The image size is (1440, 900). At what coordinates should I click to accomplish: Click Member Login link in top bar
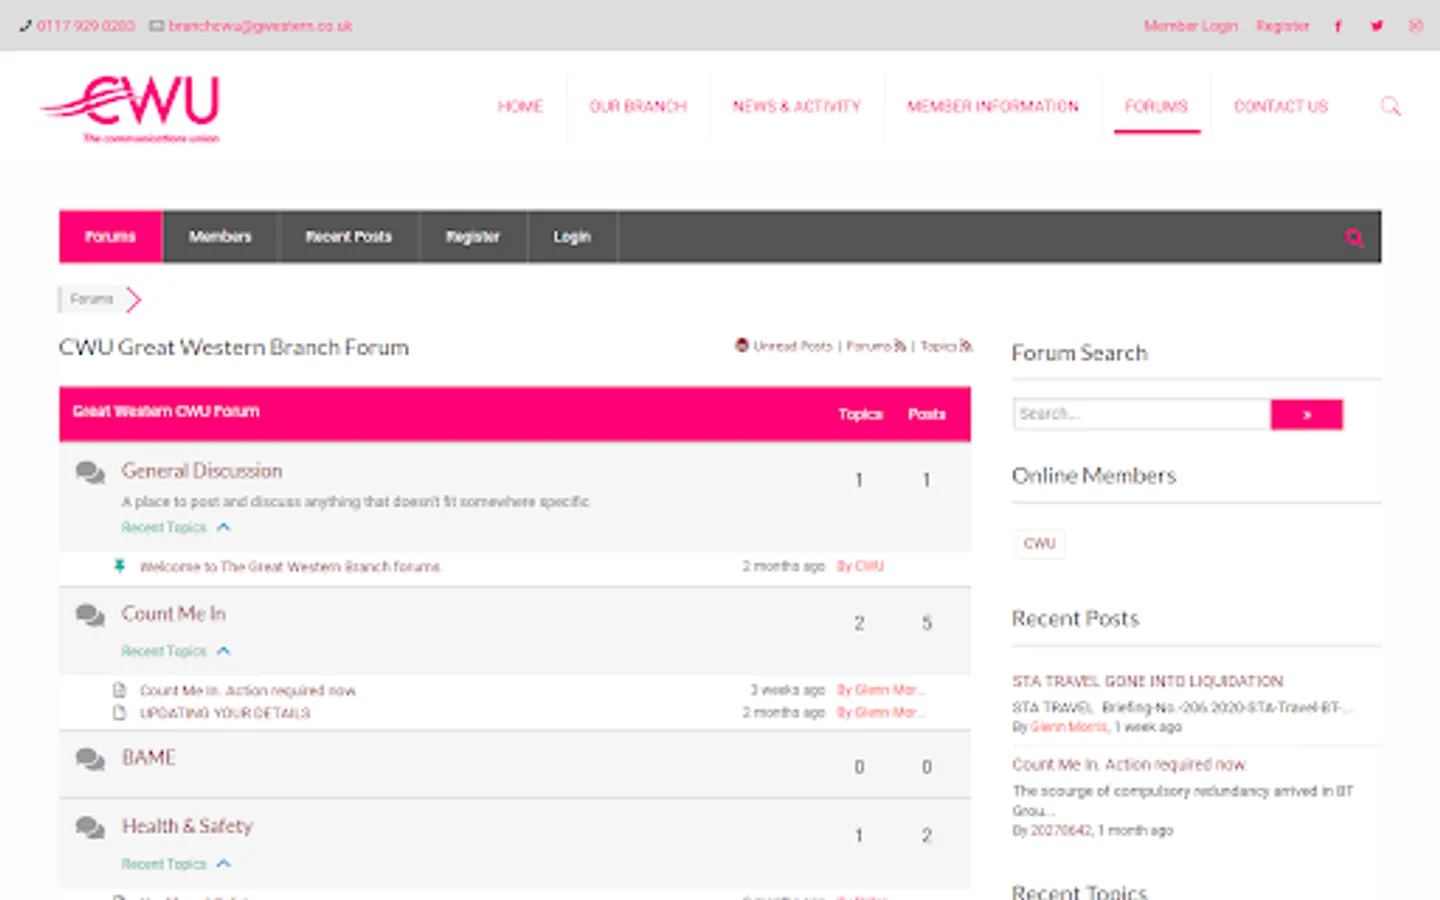coord(1191,26)
